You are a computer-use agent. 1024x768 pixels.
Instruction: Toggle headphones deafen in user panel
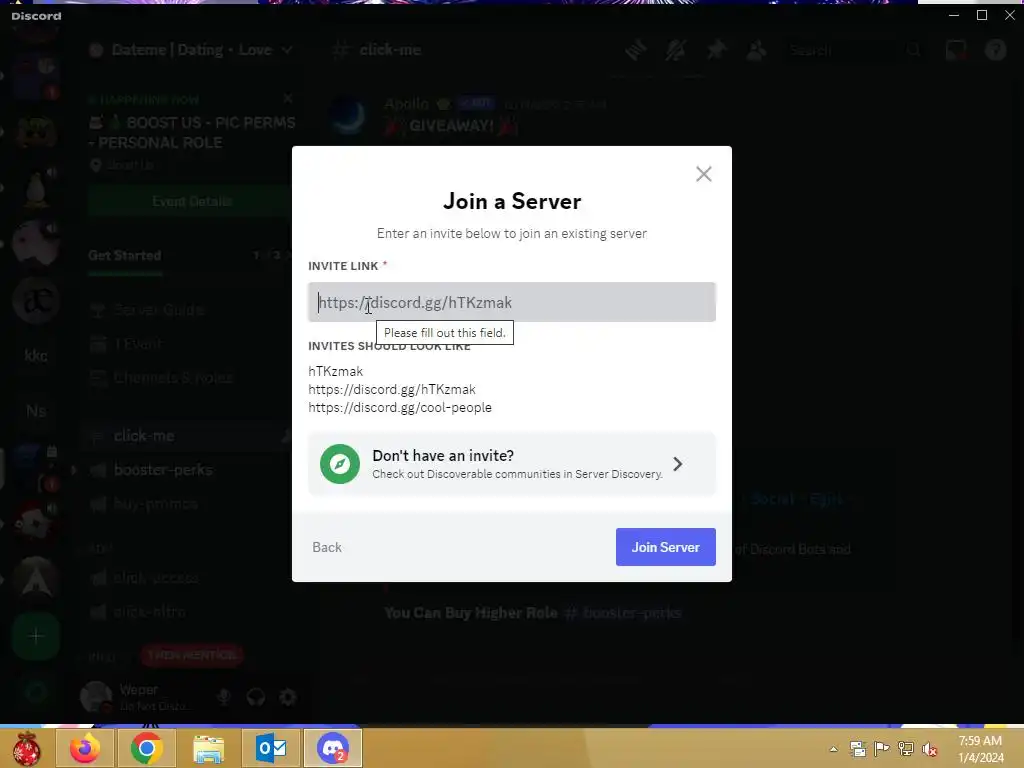point(256,697)
